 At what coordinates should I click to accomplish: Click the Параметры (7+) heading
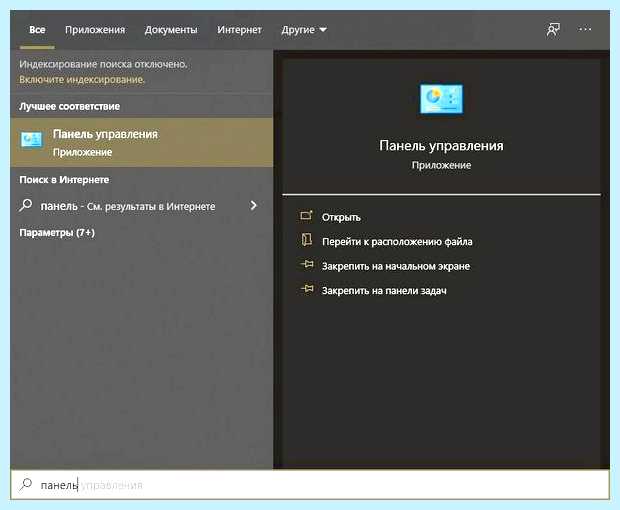click(x=57, y=232)
